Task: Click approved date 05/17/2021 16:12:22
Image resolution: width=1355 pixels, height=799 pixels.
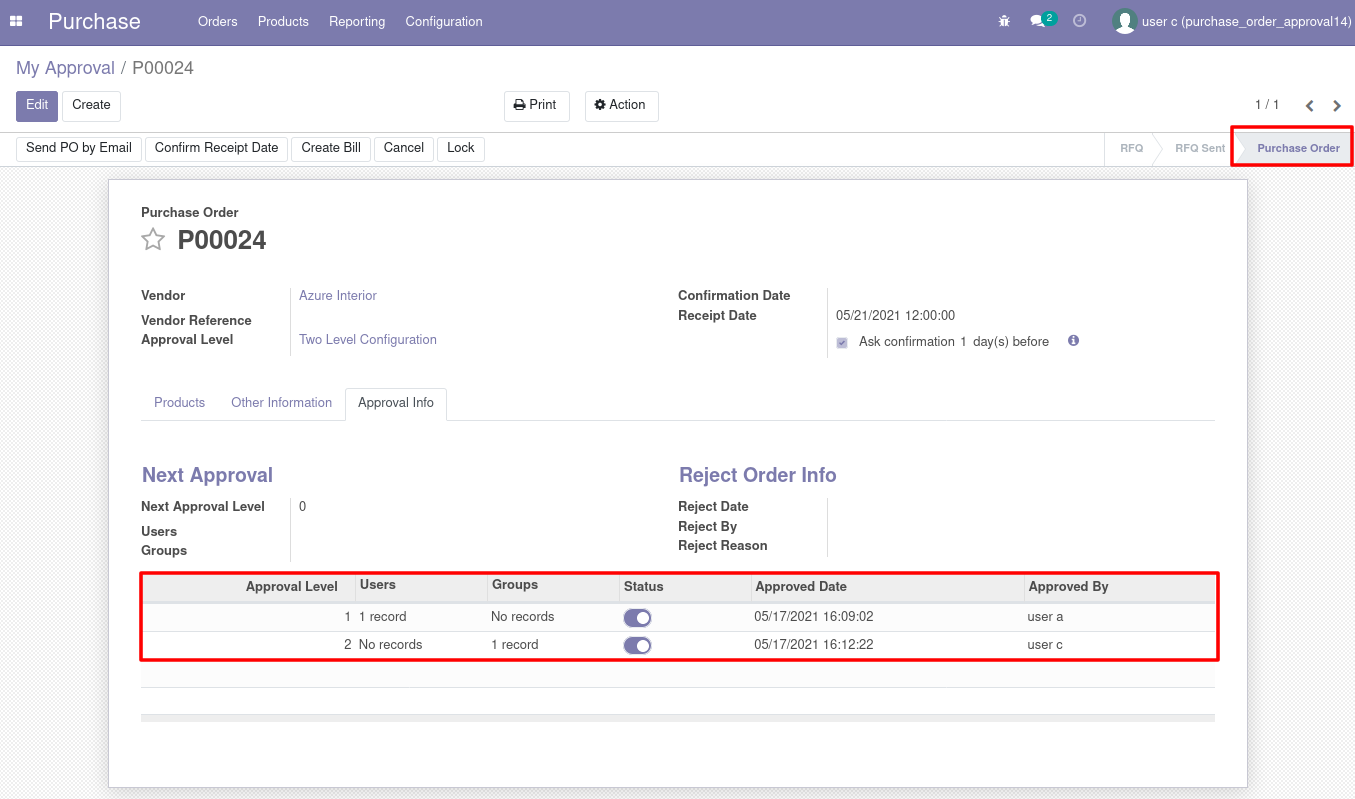Action: pos(813,645)
